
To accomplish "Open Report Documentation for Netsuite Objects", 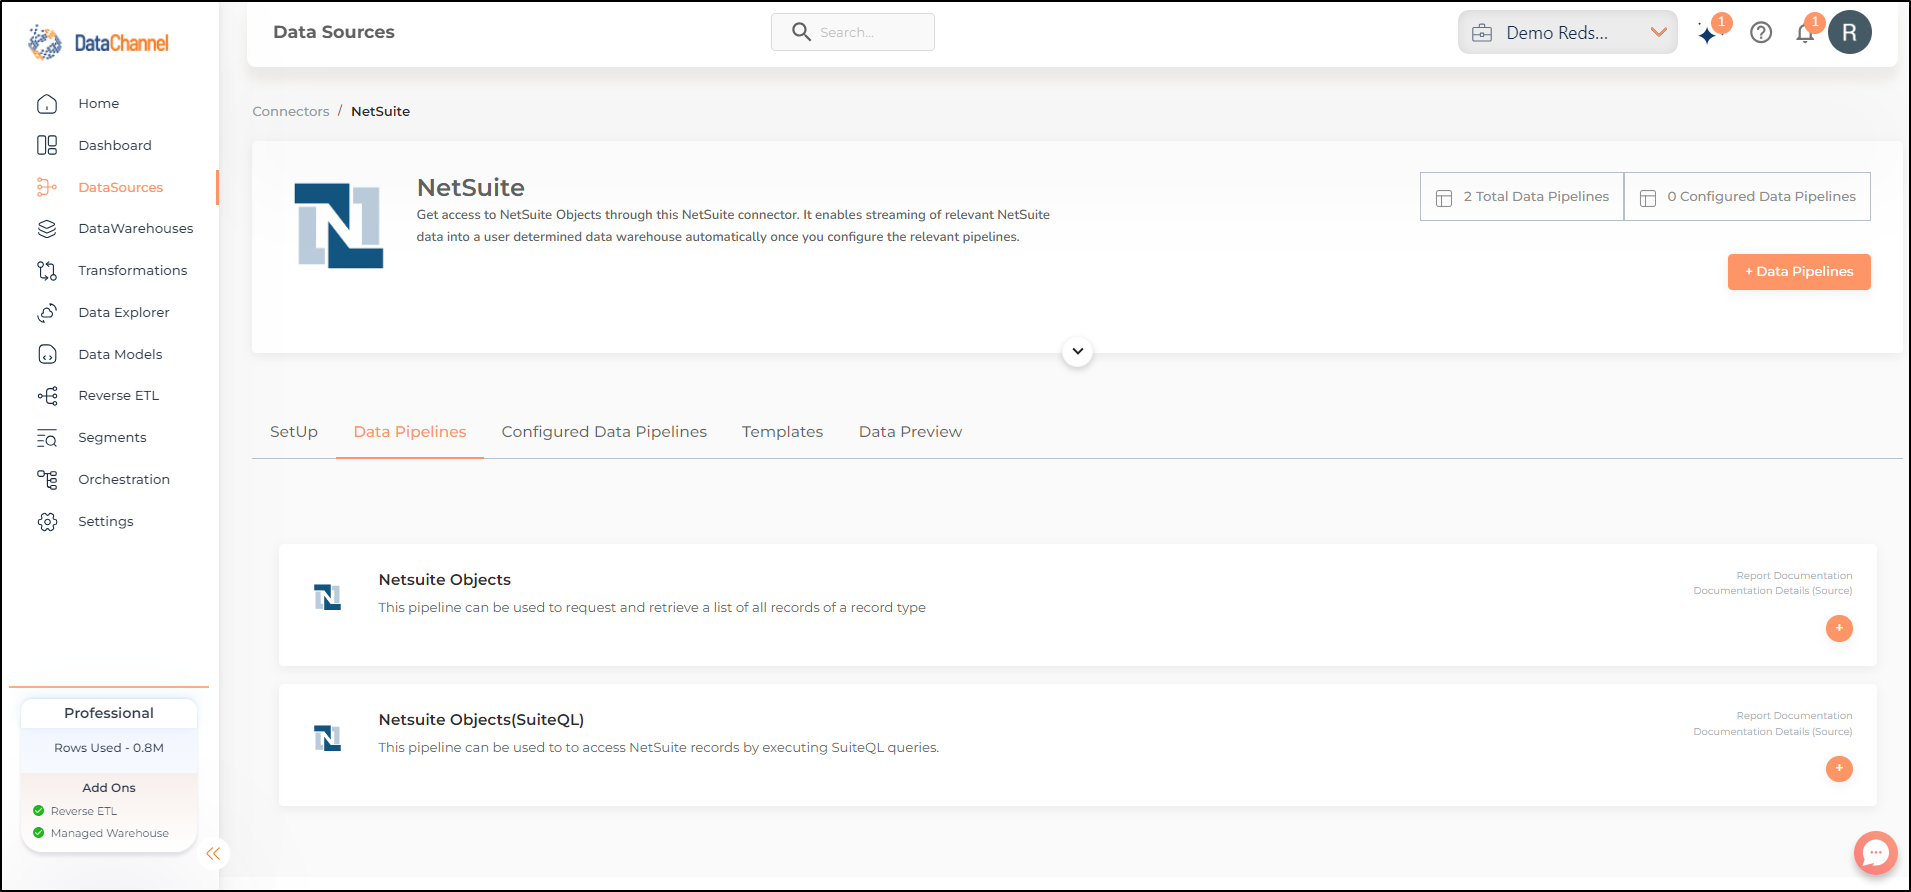I will [x=1794, y=576].
